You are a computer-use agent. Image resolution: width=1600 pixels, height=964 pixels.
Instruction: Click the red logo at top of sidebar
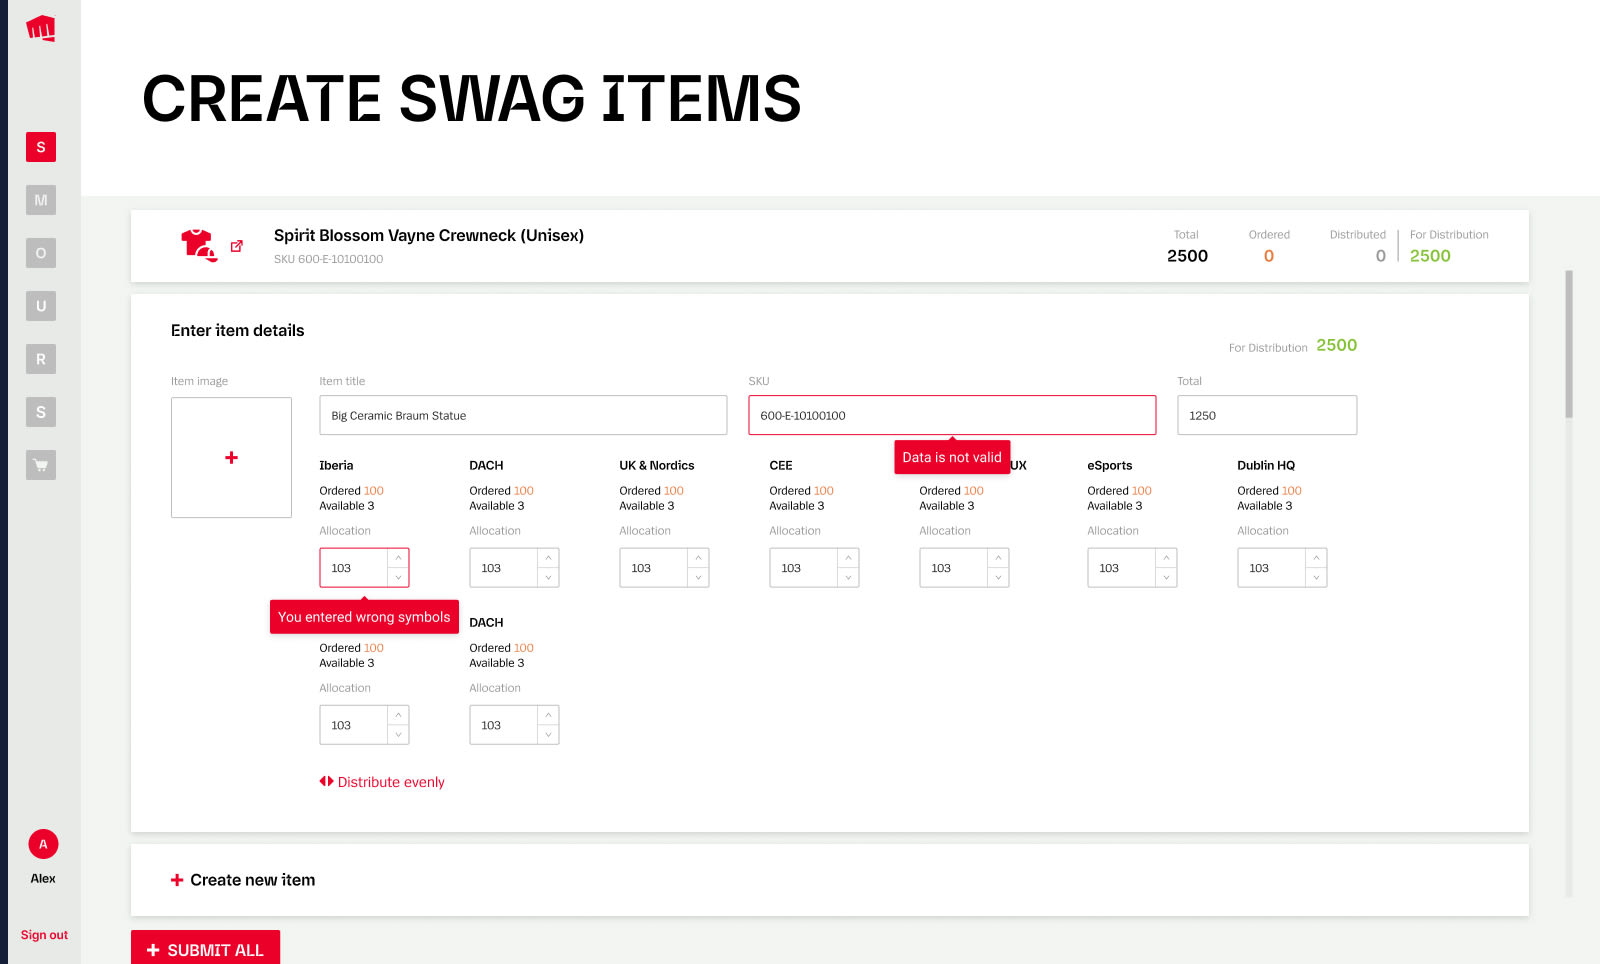coord(41,28)
